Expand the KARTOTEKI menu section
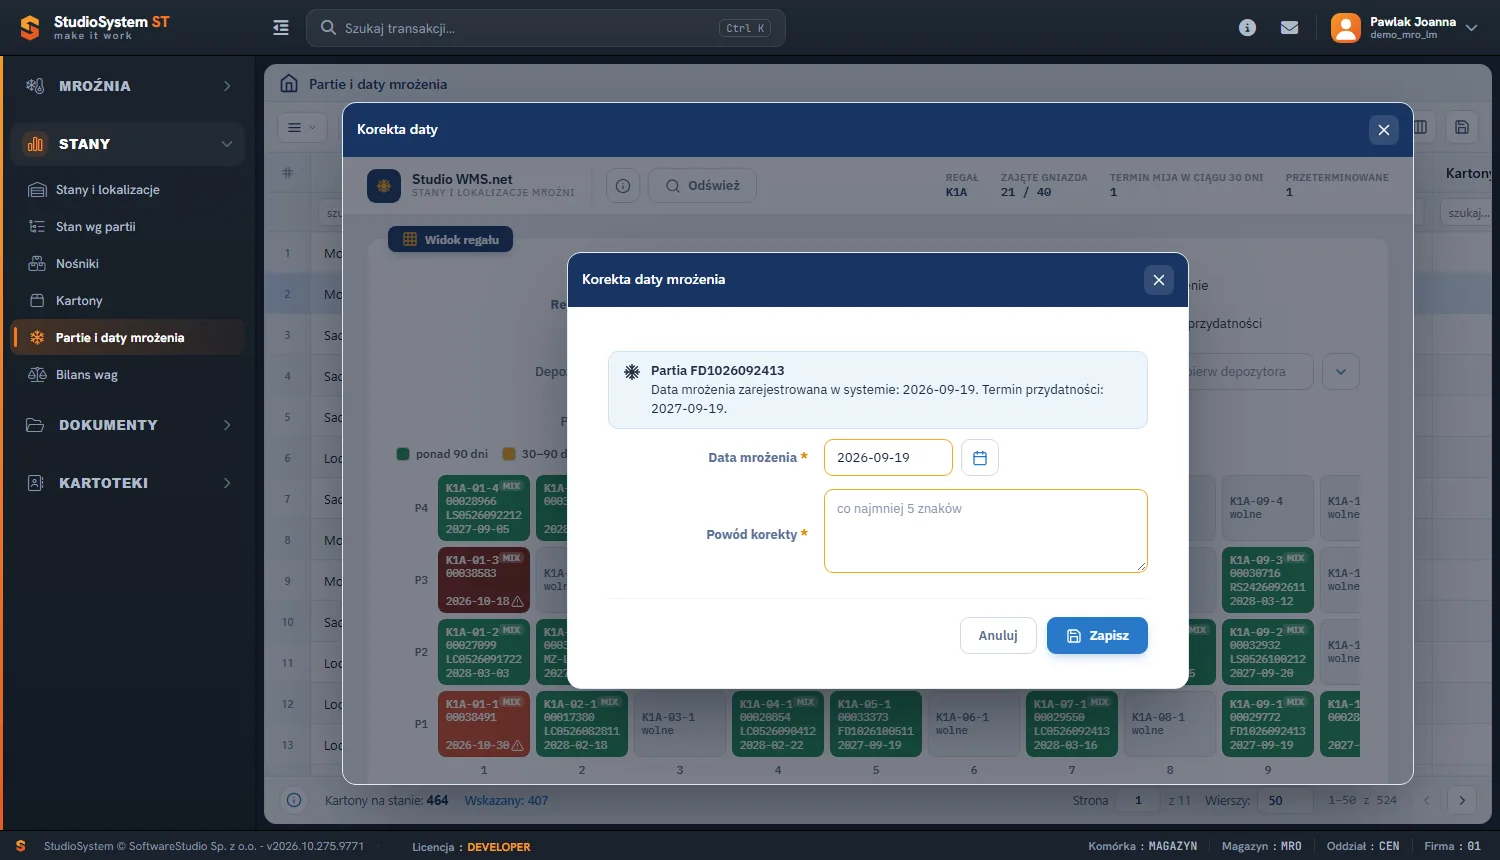1500x860 pixels. pos(128,483)
